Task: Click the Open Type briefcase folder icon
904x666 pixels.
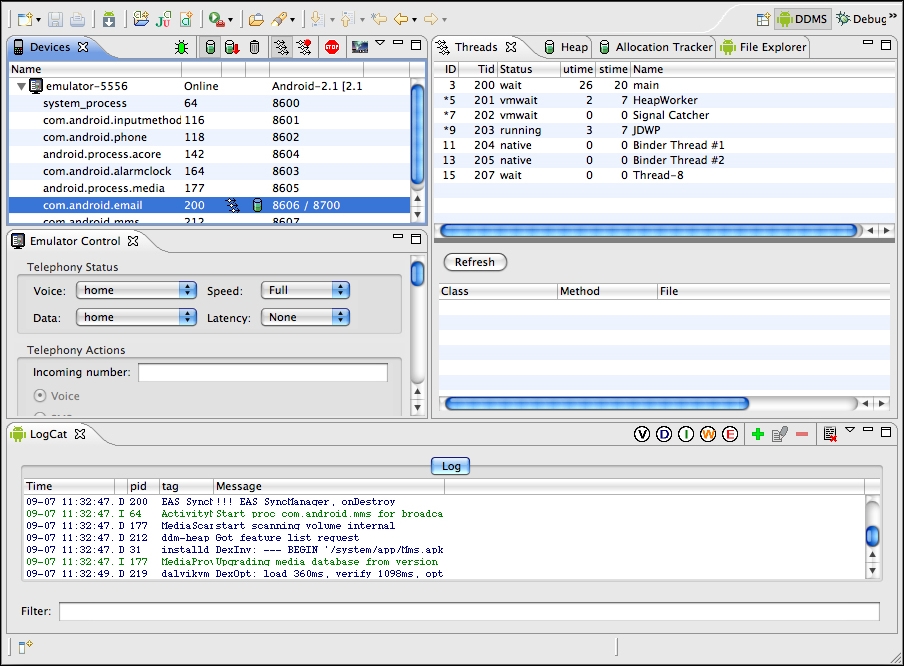Action: click(x=256, y=20)
